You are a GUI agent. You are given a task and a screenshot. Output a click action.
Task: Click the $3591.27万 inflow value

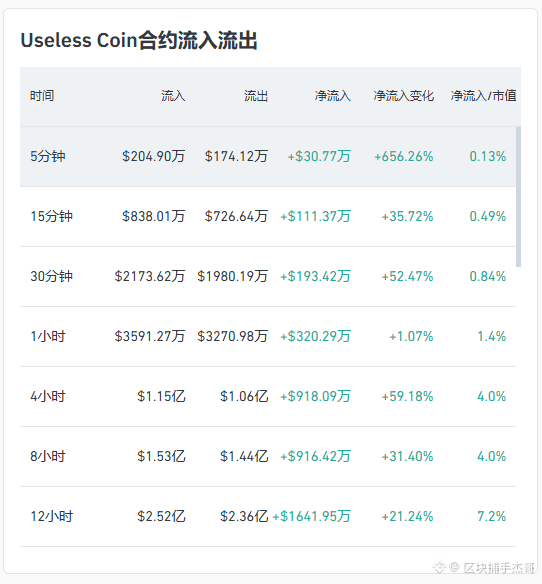click(x=150, y=336)
